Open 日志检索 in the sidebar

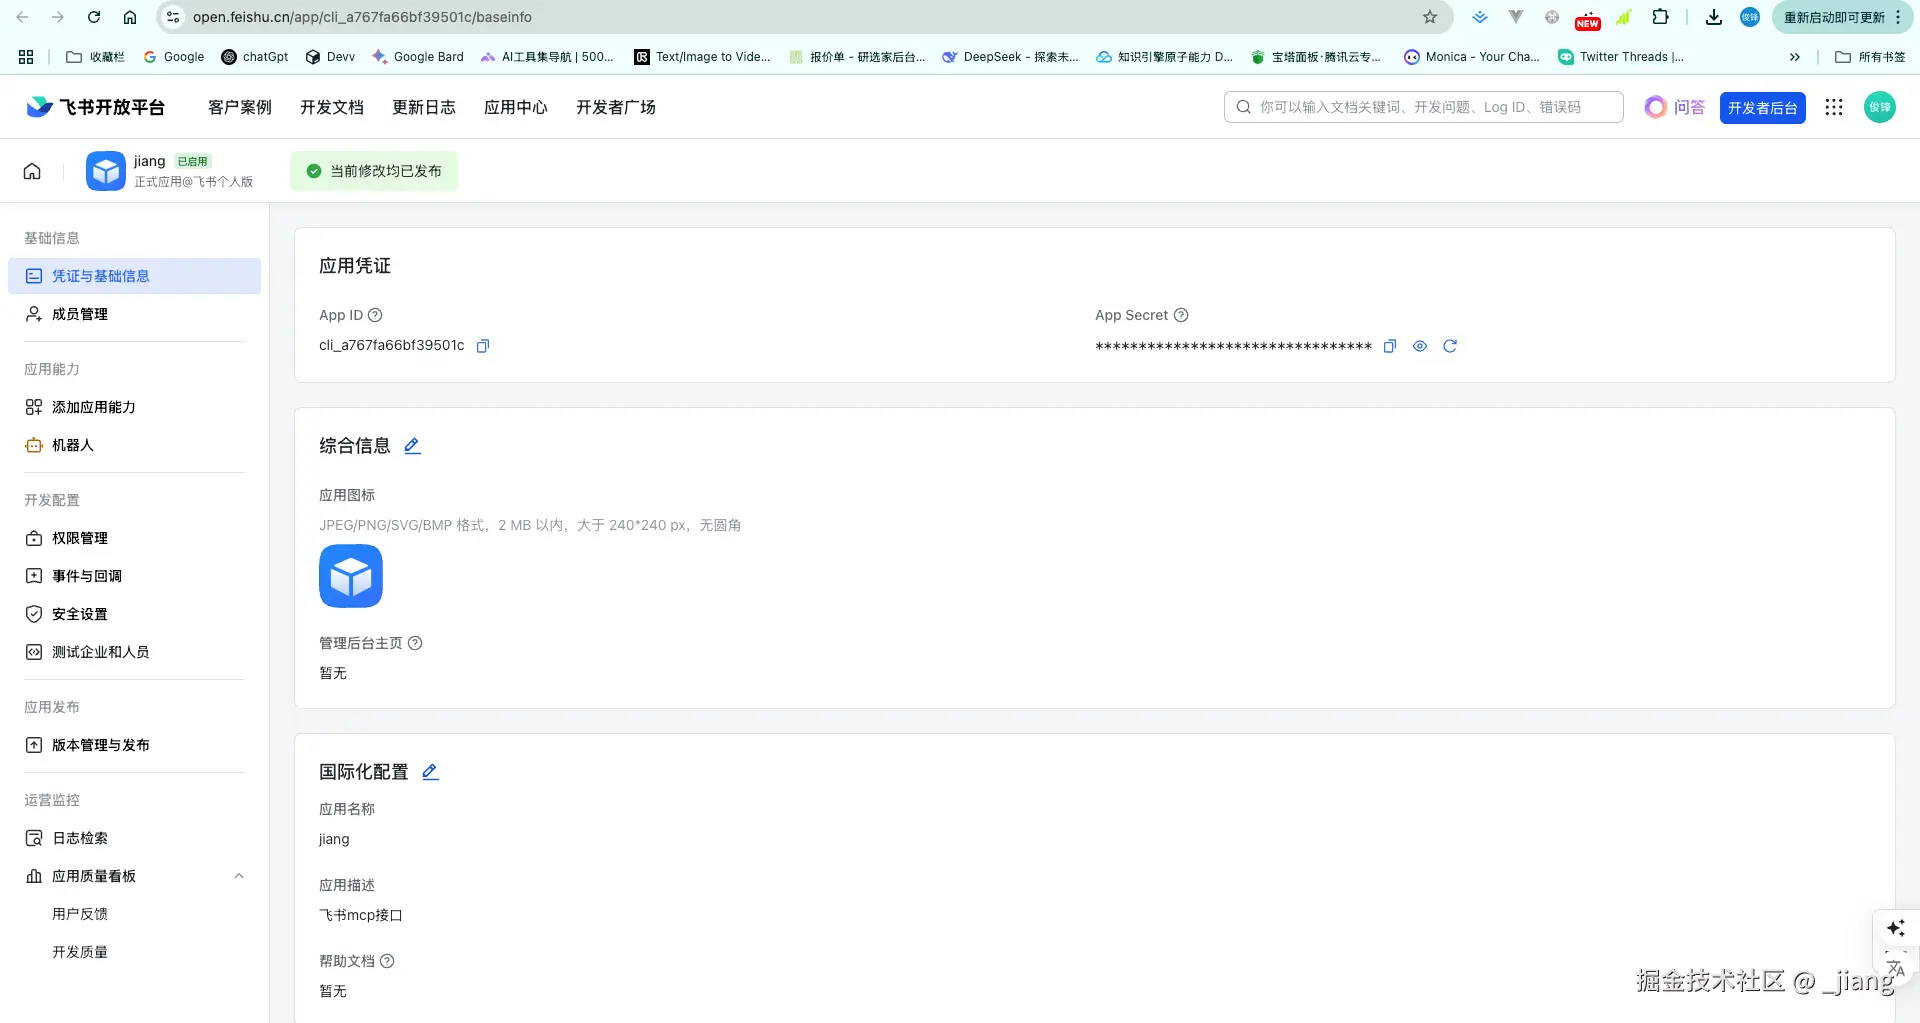click(80, 838)
